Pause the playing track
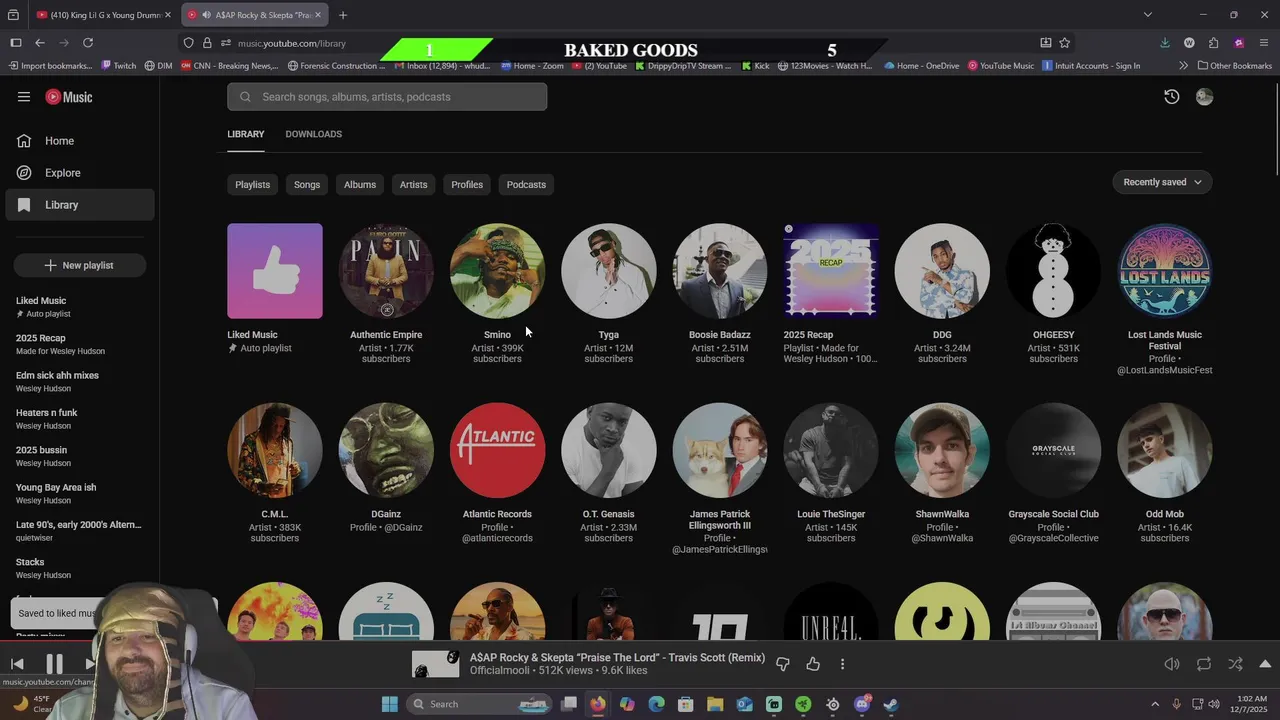The width and height of the screenshot is (1280, 720). [x=54, y=664]
